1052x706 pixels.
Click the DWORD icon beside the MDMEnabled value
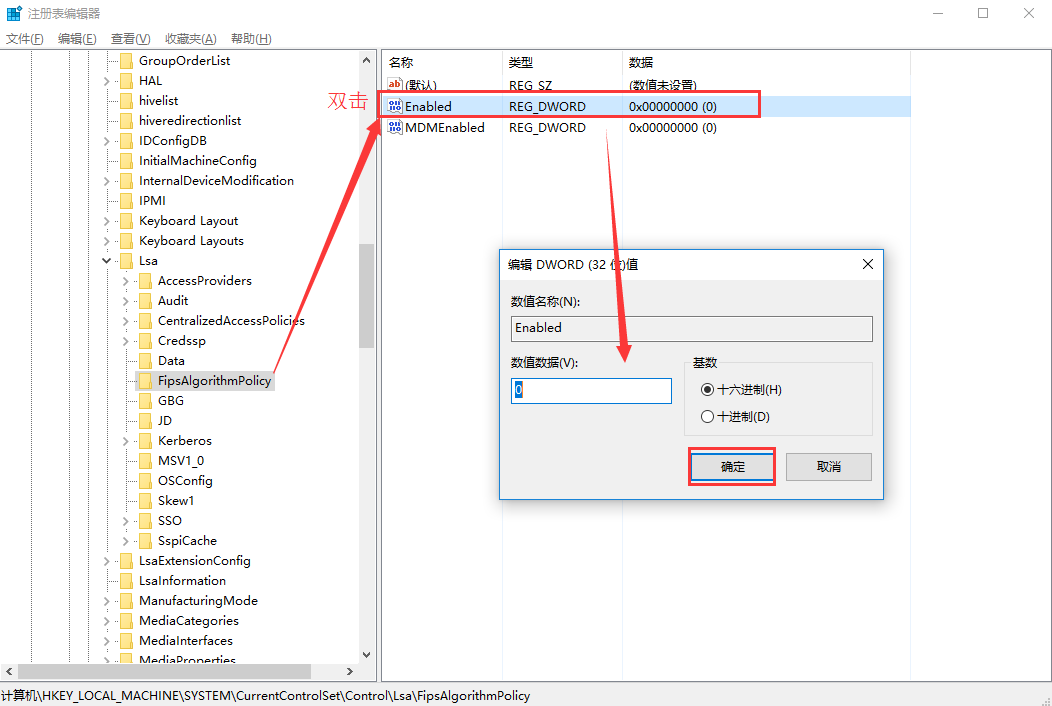click(395, 127)
